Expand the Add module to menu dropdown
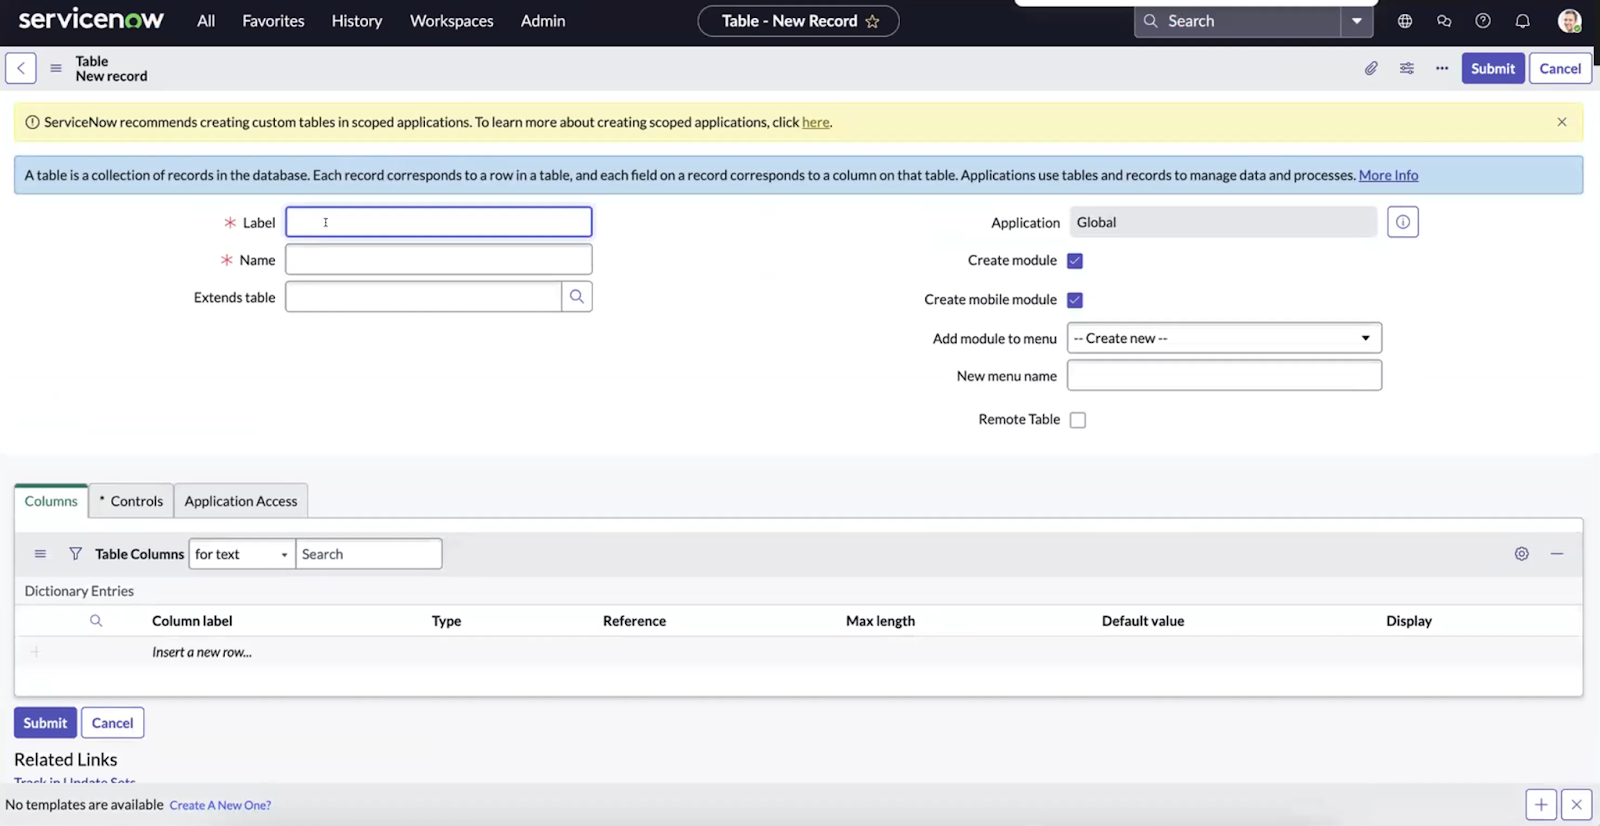The image size is (1600, 826). (1224, 338)
